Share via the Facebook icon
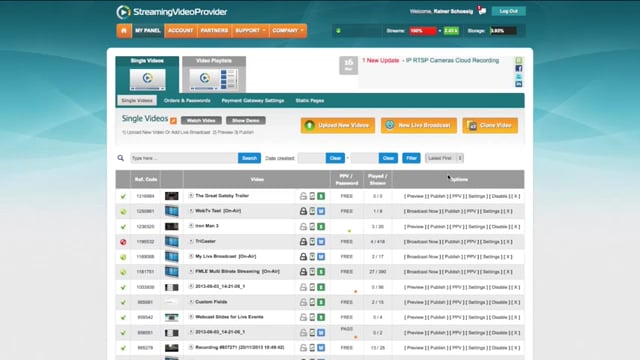The width and height of the screenshot is (640, 360). coord(519,68)
